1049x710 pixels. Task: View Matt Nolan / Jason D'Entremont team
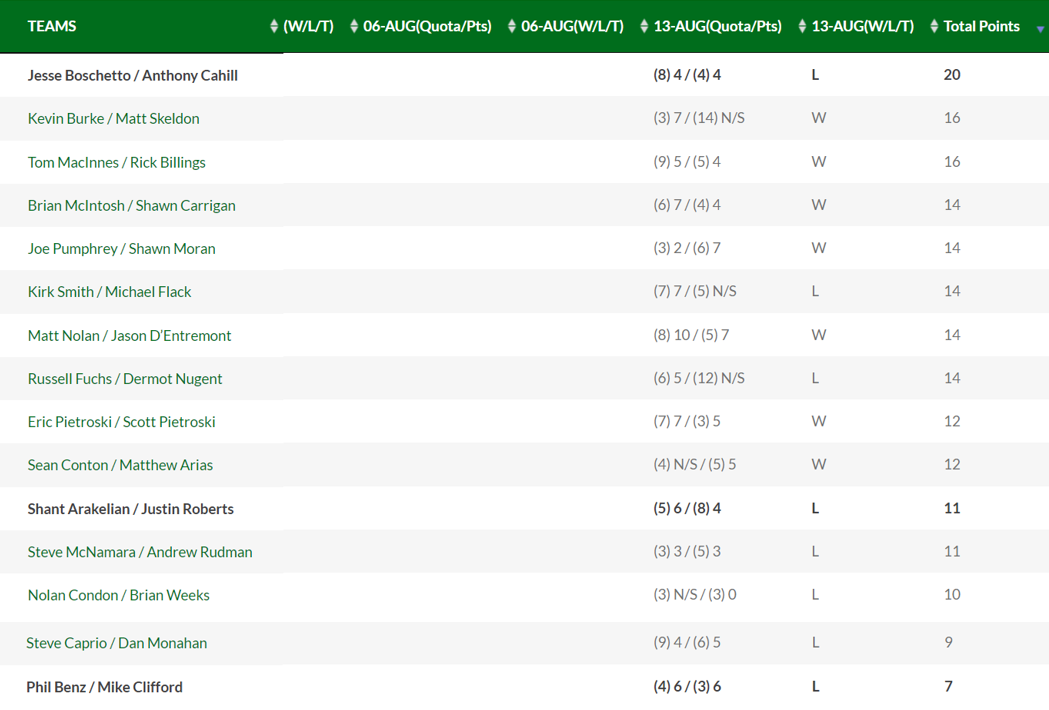129,335
